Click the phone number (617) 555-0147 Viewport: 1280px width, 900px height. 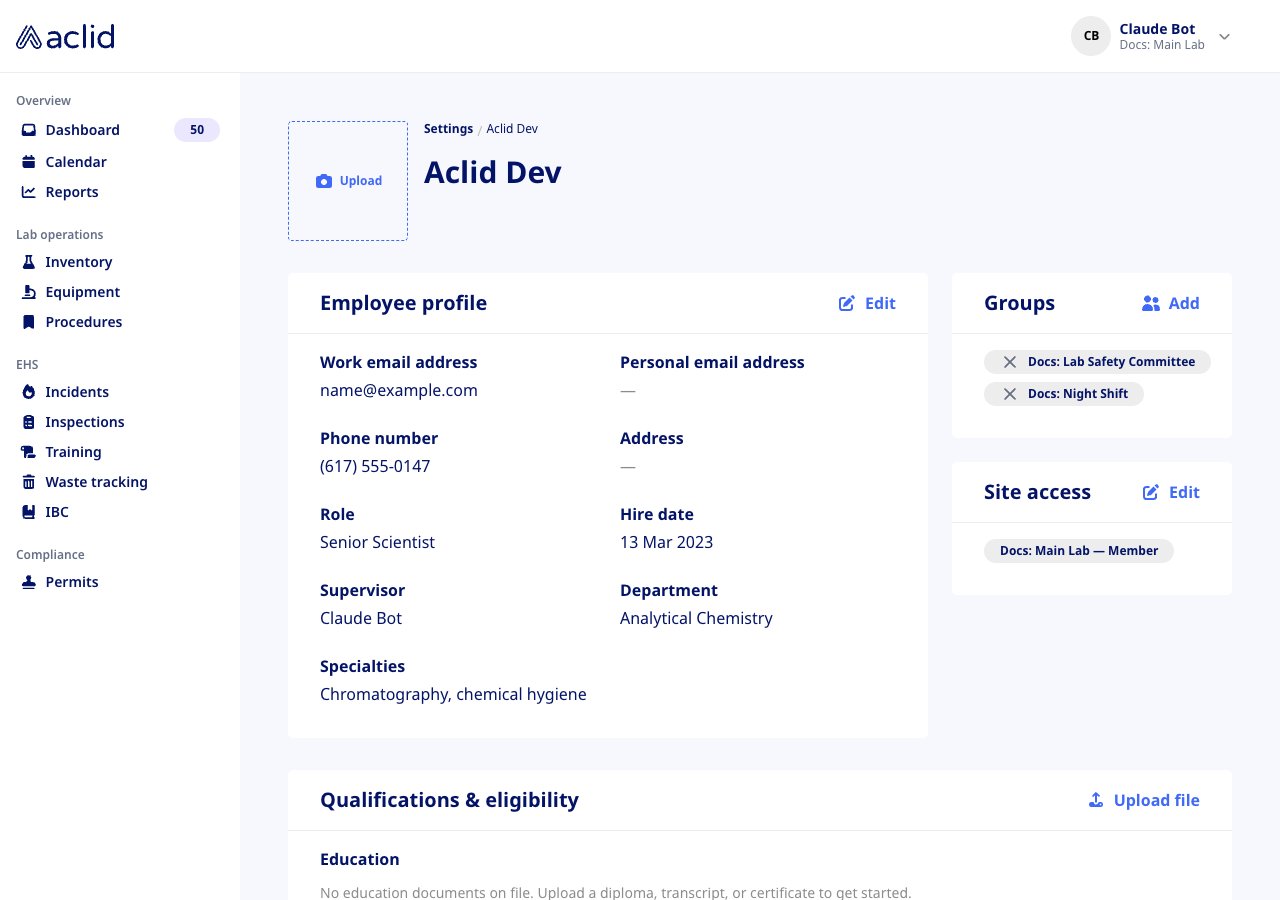(375, 466)
